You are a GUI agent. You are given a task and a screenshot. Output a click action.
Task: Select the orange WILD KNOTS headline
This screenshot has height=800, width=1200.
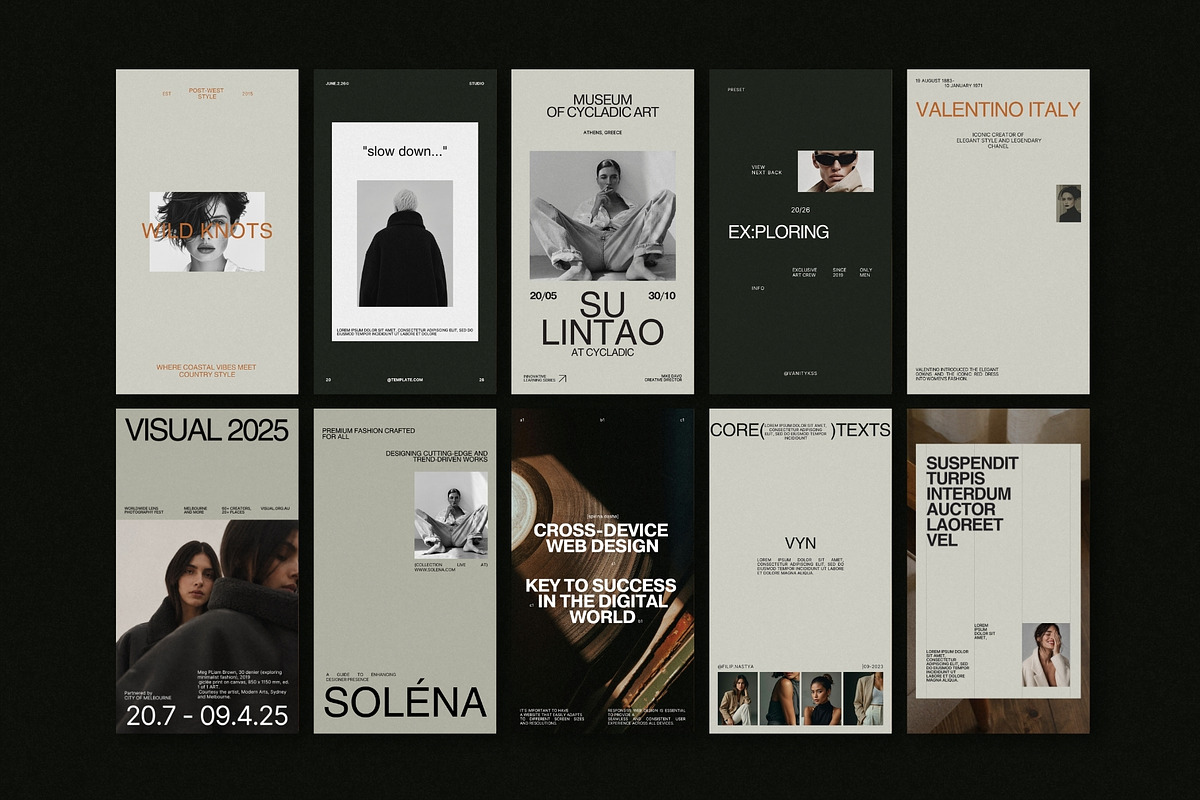[207, 231]
